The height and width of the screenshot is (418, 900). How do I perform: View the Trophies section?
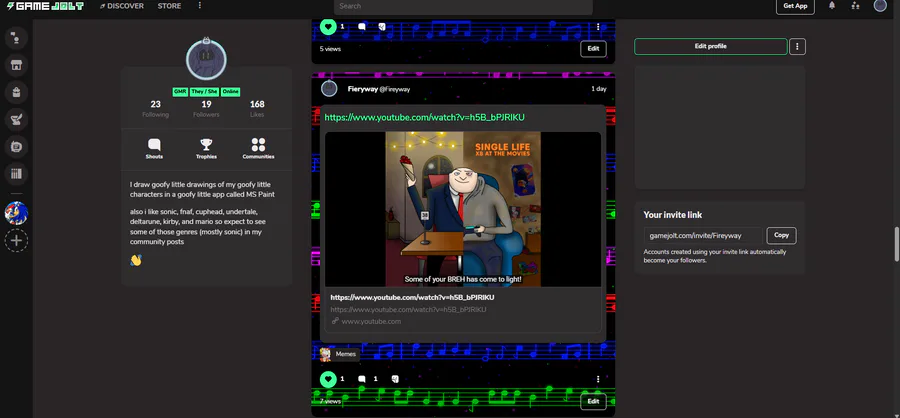click(206, 149)
